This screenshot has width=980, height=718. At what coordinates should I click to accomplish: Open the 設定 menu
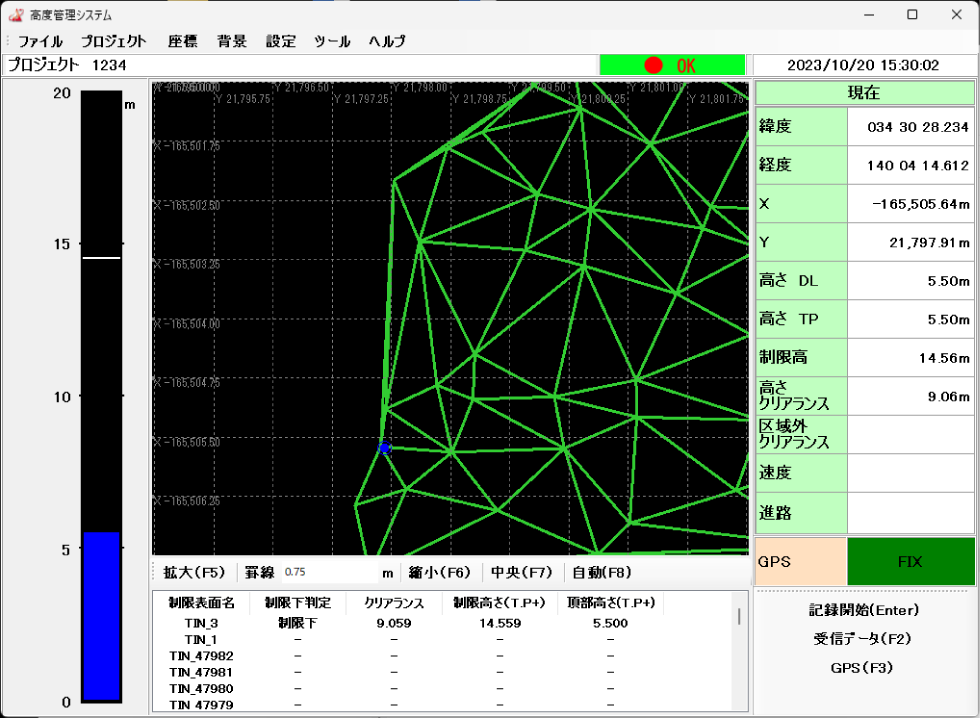[x=281, y=42]
